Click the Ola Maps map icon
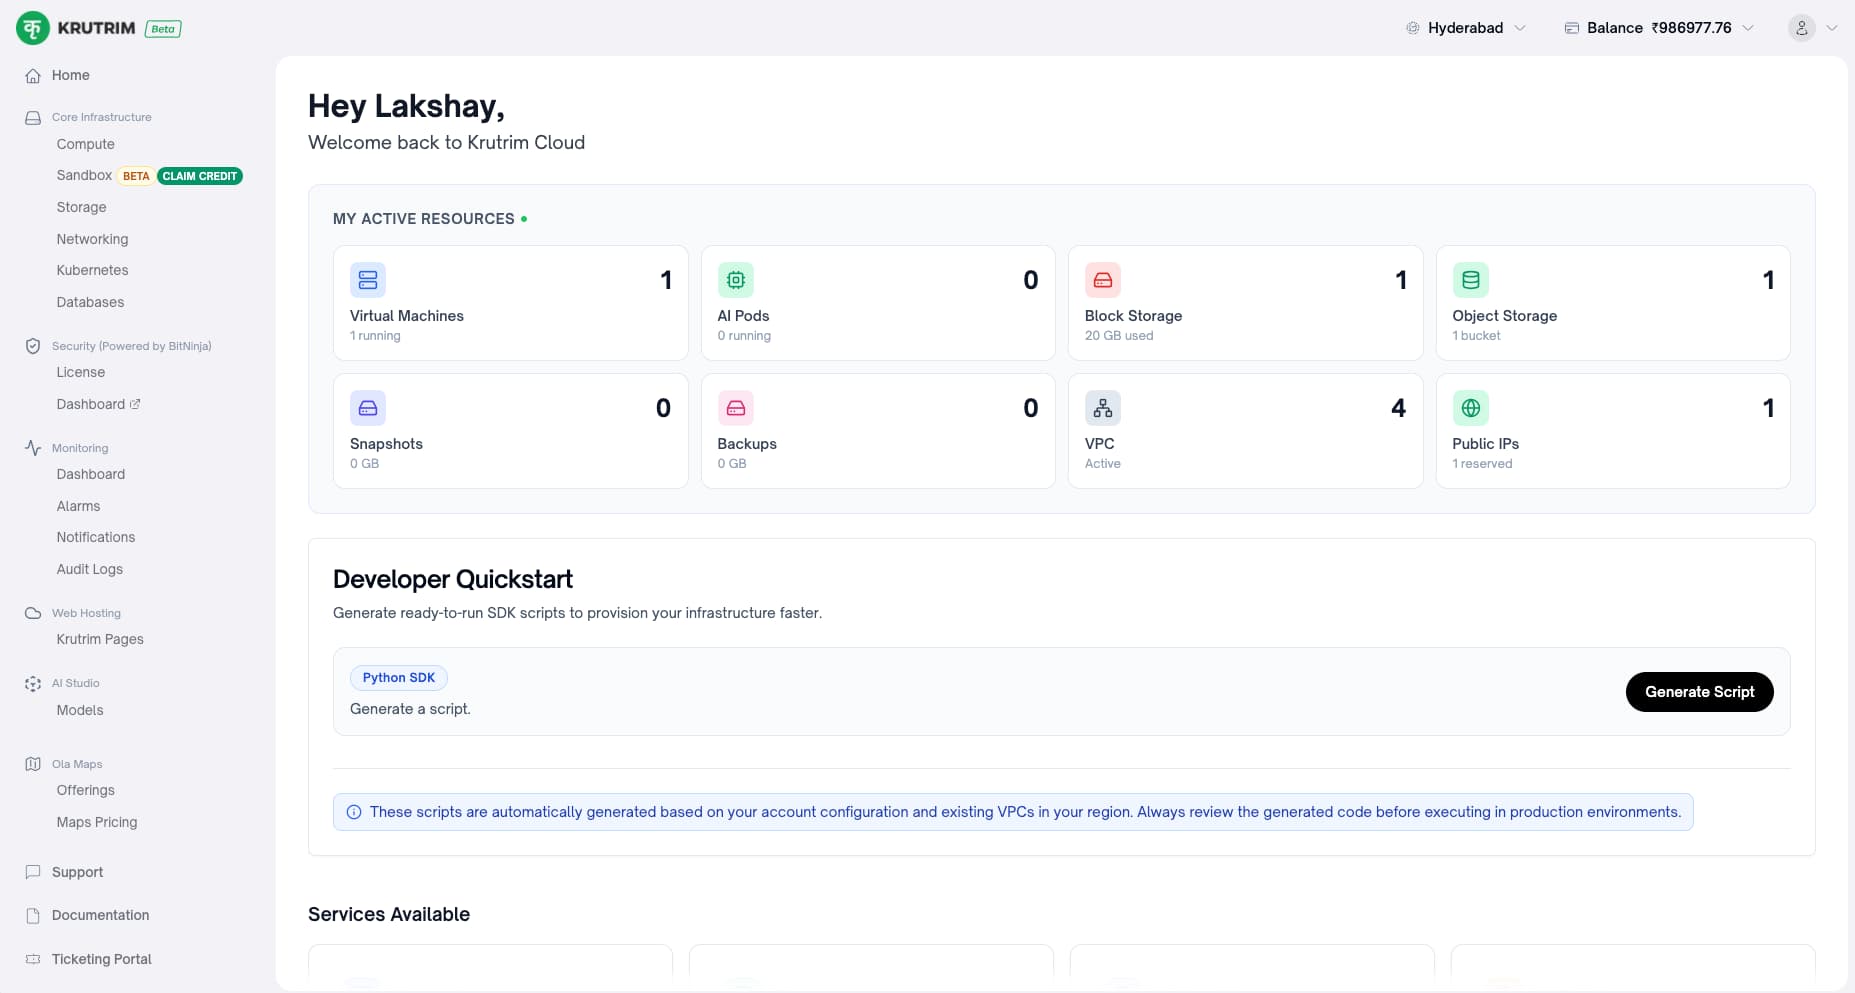This screenshot has height=993, width=1855. [x=33, y=764]
